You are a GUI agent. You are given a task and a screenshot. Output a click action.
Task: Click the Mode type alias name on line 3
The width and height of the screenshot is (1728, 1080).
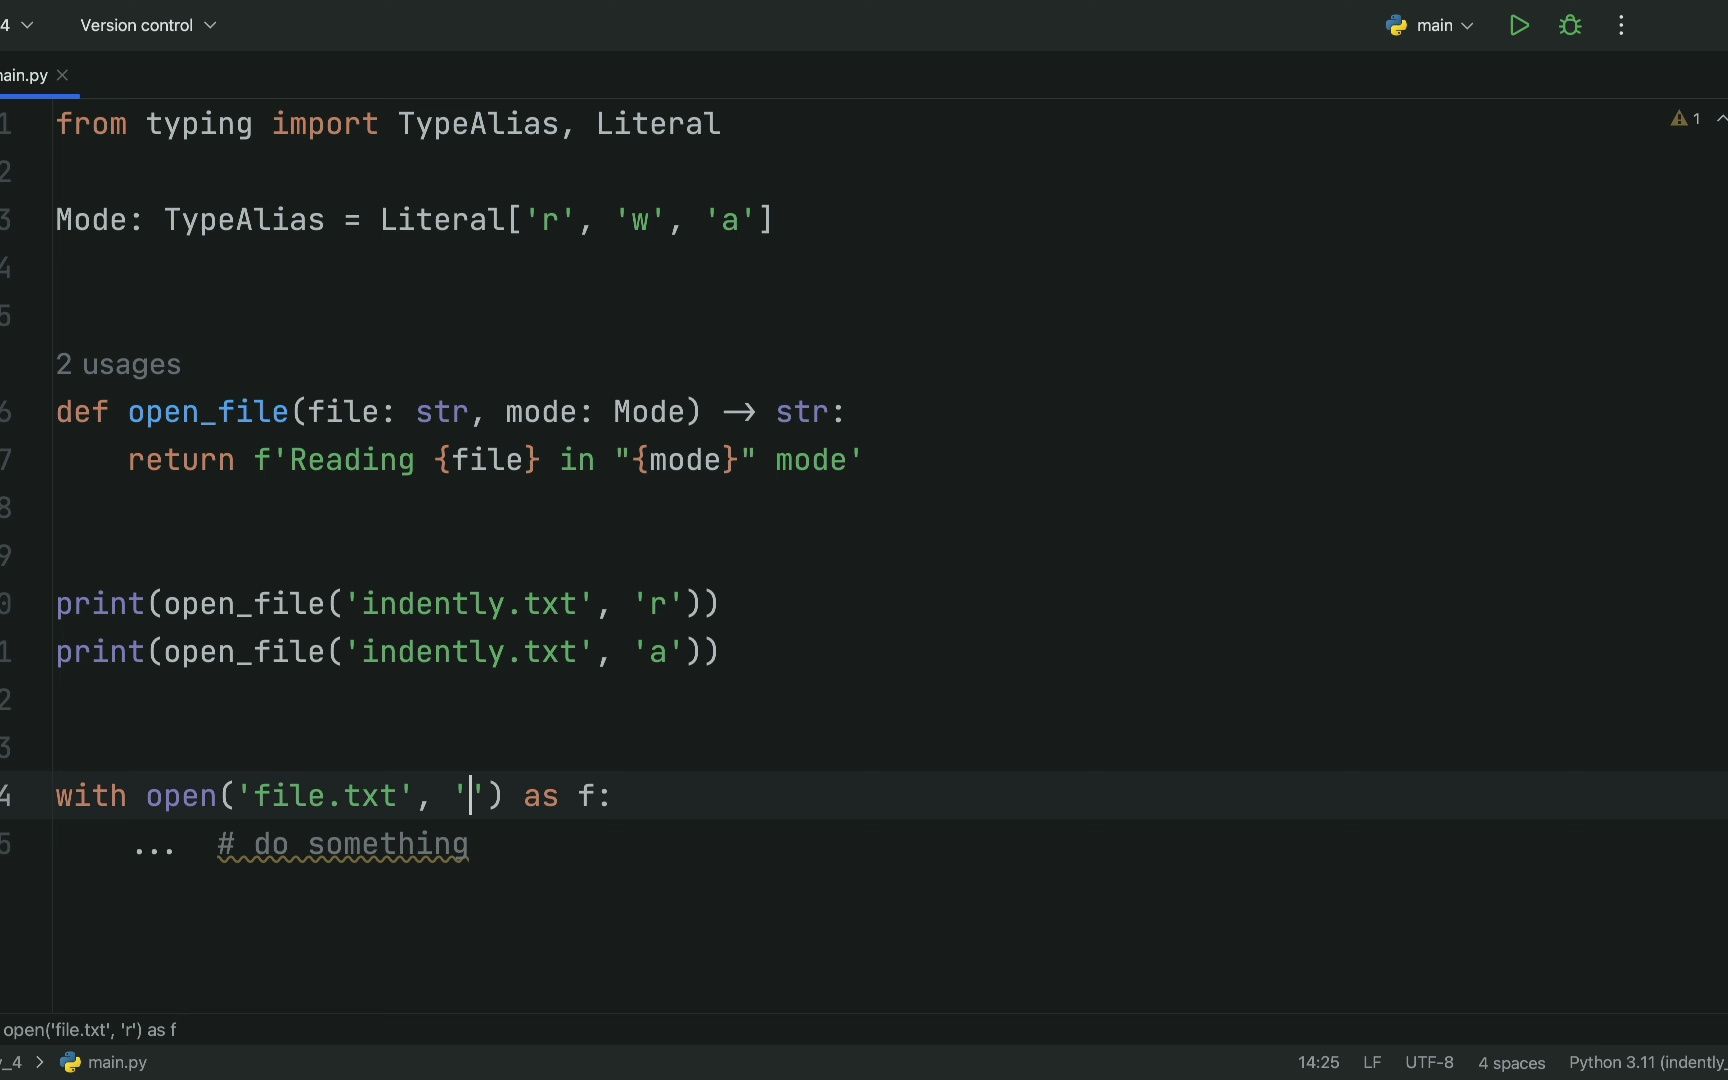point(91,220)
